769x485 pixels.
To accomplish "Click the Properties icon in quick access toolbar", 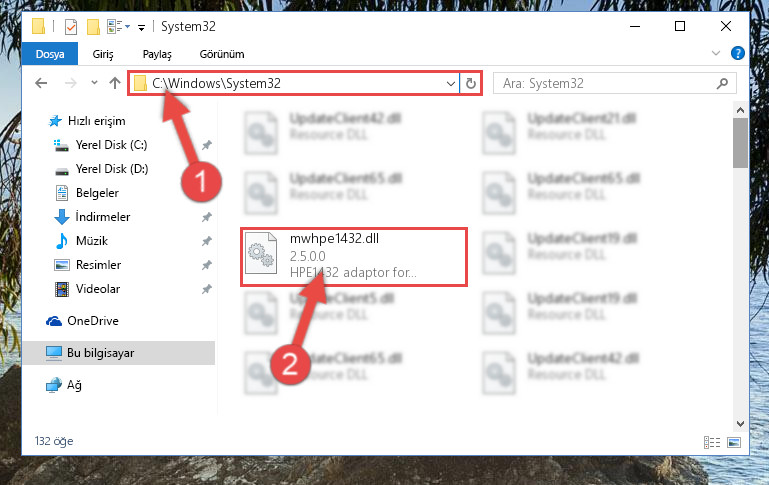I will click(71, 26).
